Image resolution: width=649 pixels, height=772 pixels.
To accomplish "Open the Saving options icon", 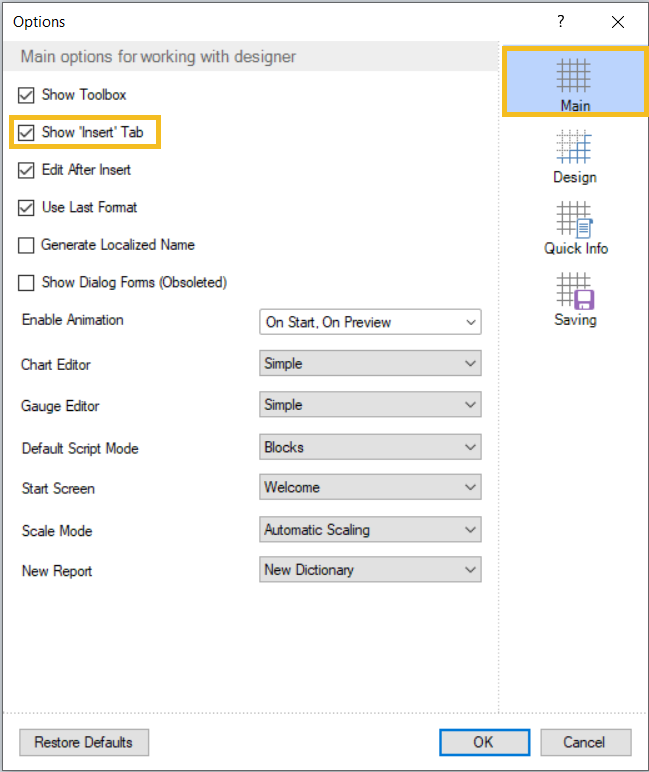I will (x=575, y=291).
